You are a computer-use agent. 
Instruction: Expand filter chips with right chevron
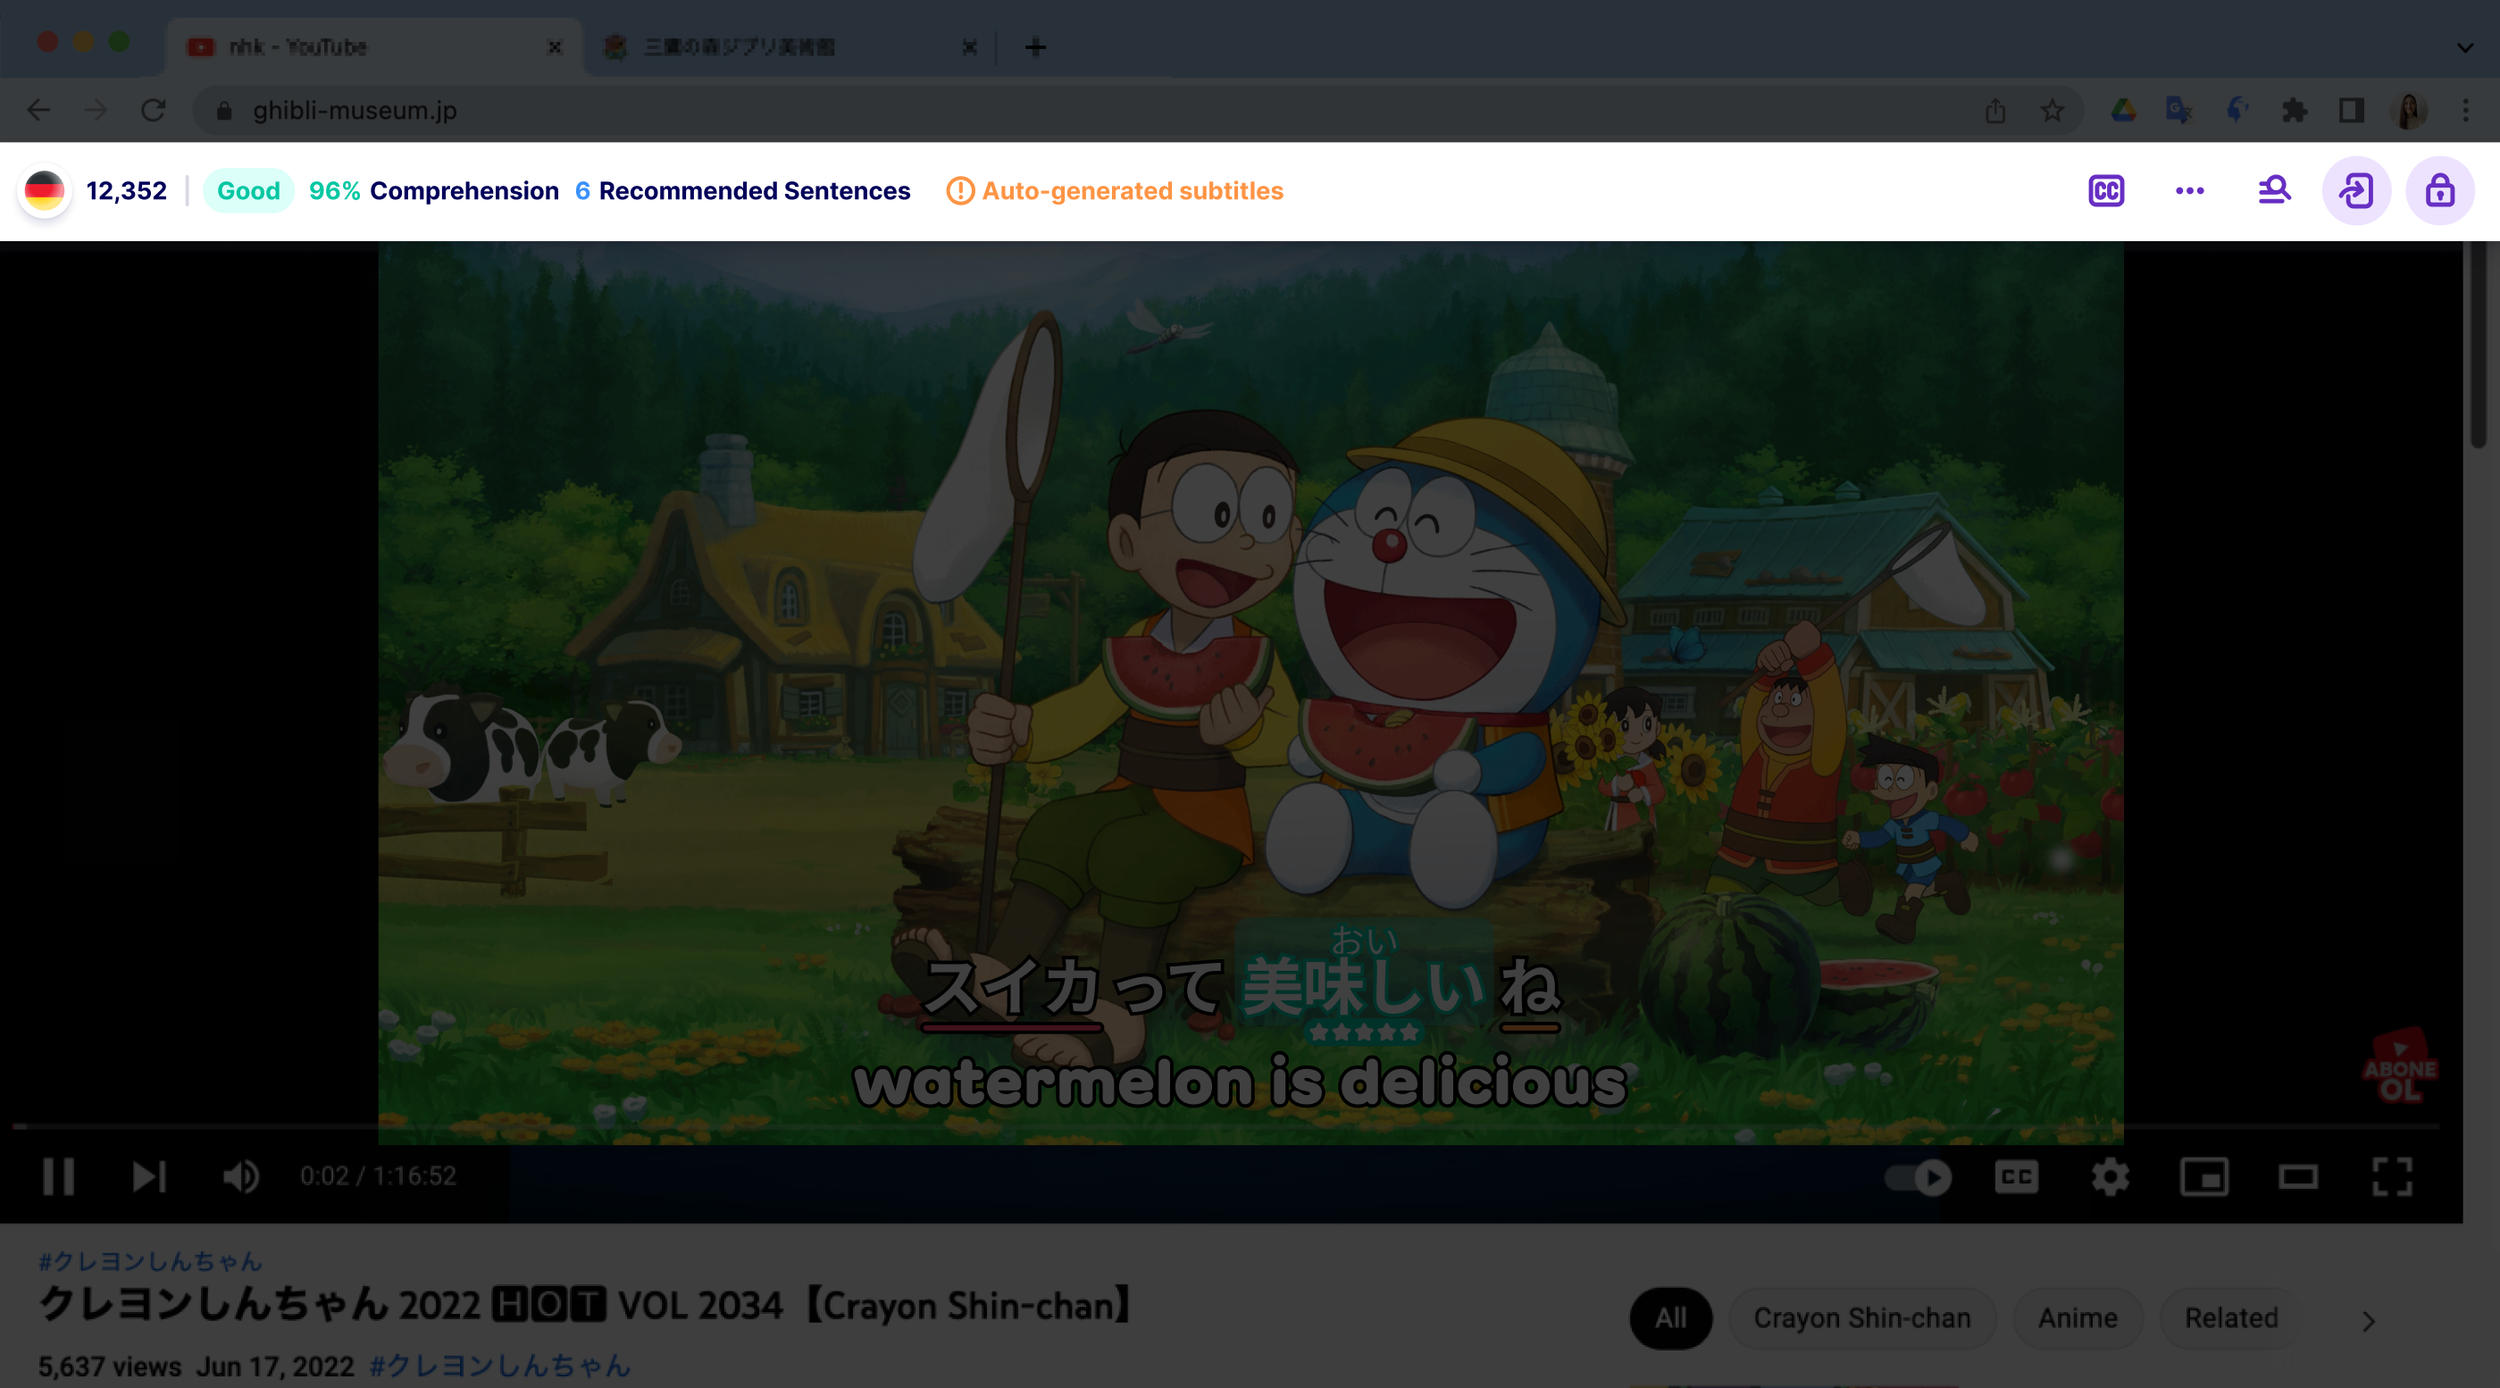click(2367, 1321)
